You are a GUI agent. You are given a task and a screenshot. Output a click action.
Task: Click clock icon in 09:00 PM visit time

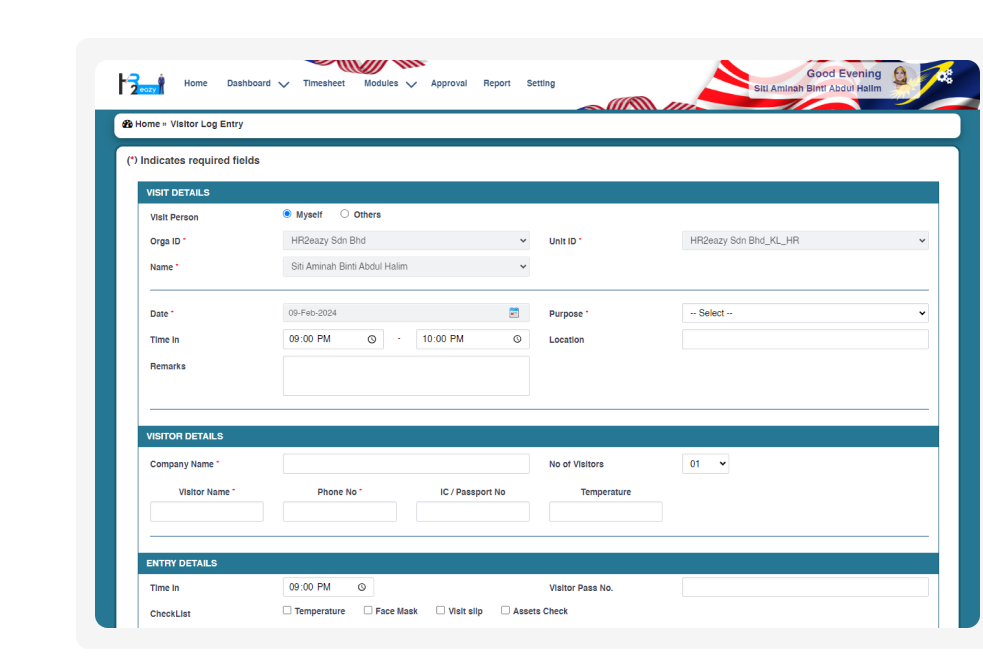point(372,340)
